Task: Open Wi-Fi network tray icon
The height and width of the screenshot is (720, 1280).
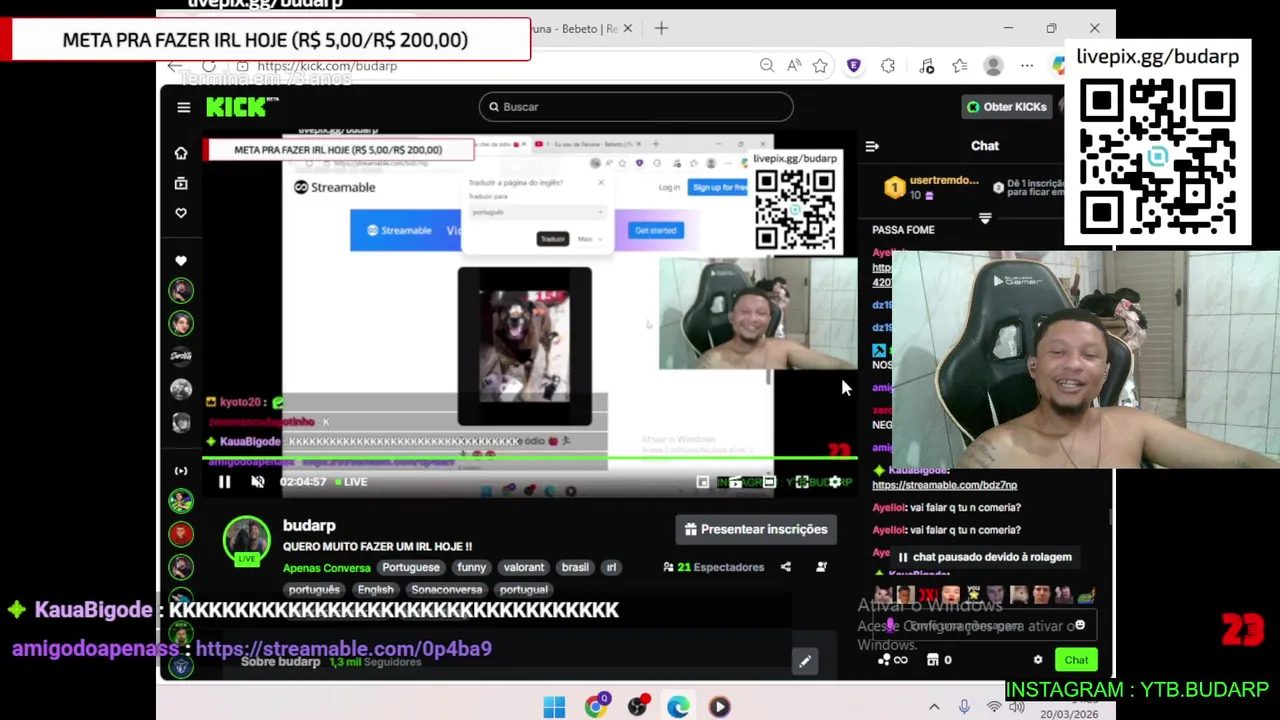Action: click(x=994, y=707)
